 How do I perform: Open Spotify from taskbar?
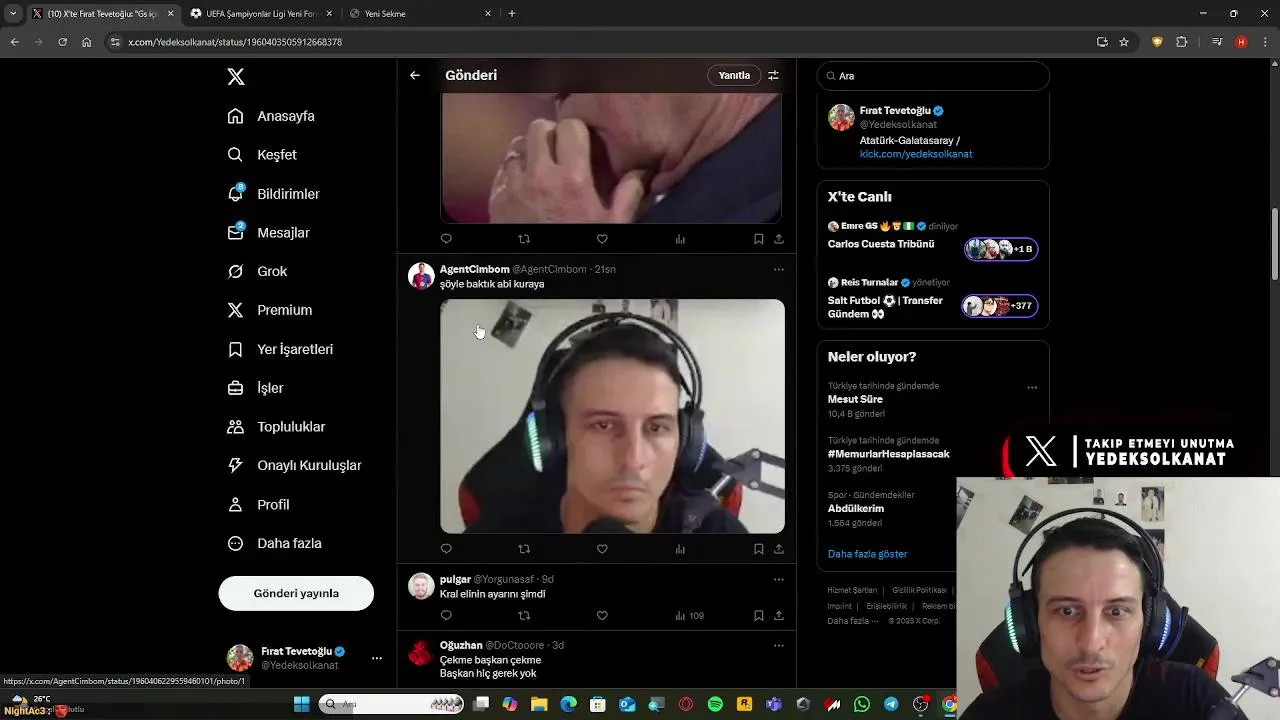tap(715, 704)
